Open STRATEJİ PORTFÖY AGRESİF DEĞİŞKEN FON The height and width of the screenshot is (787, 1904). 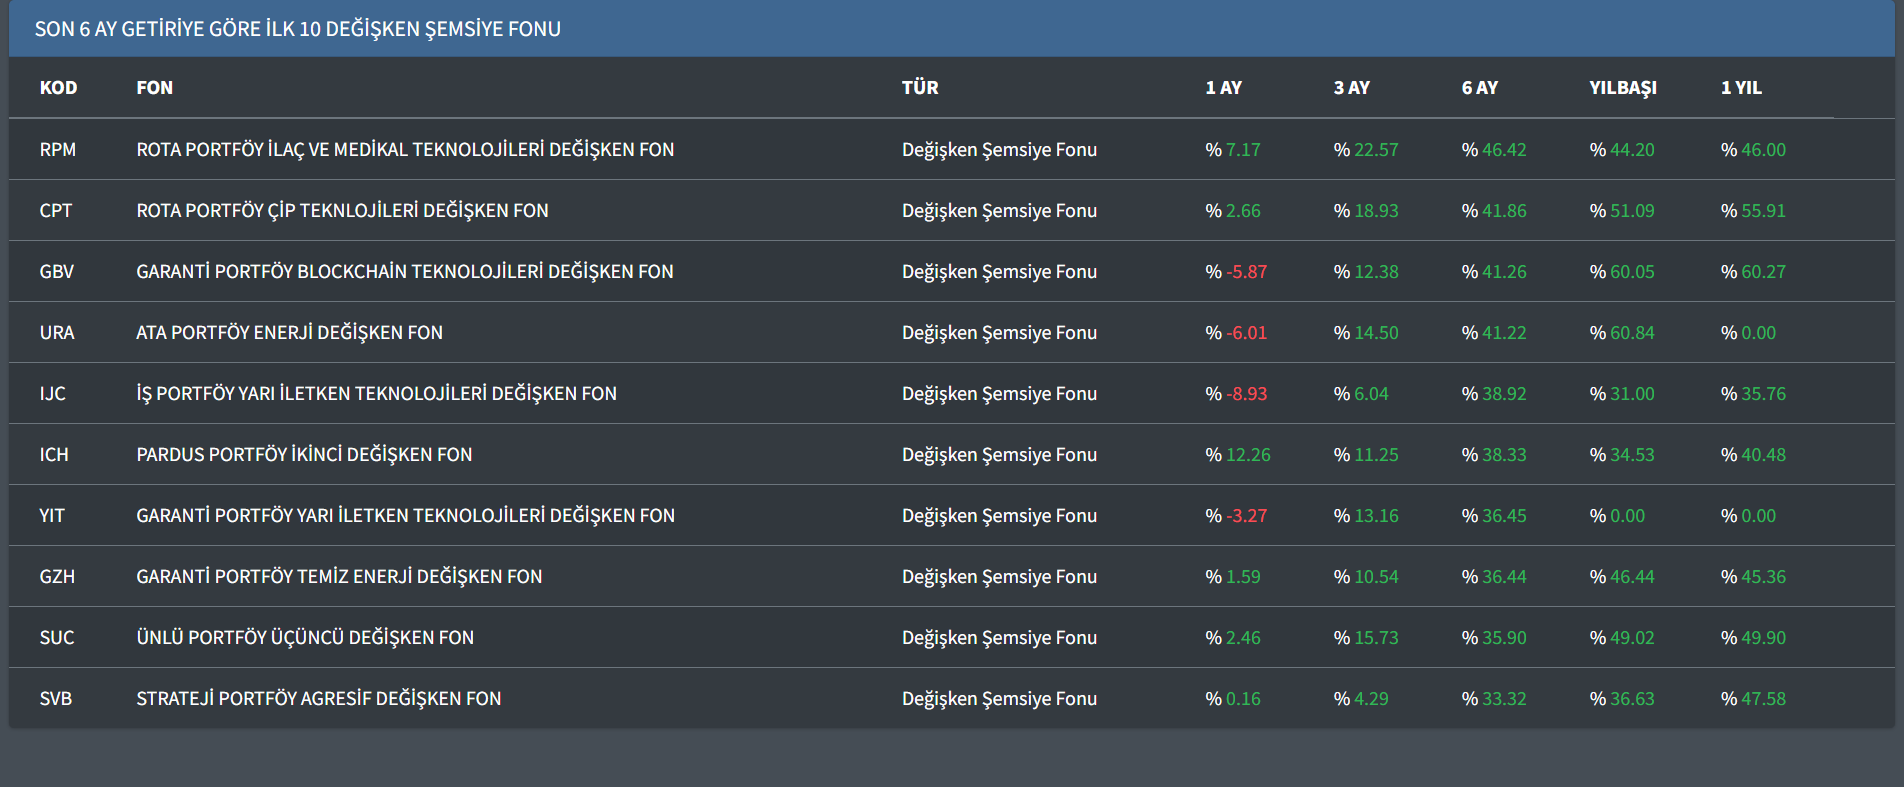coord(318,698)
